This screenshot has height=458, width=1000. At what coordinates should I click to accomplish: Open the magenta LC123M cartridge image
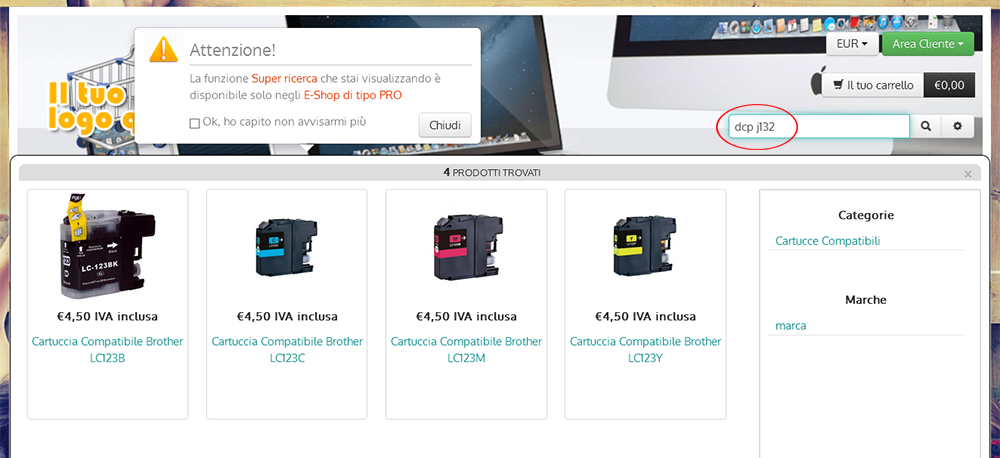(x=466, y=246)
